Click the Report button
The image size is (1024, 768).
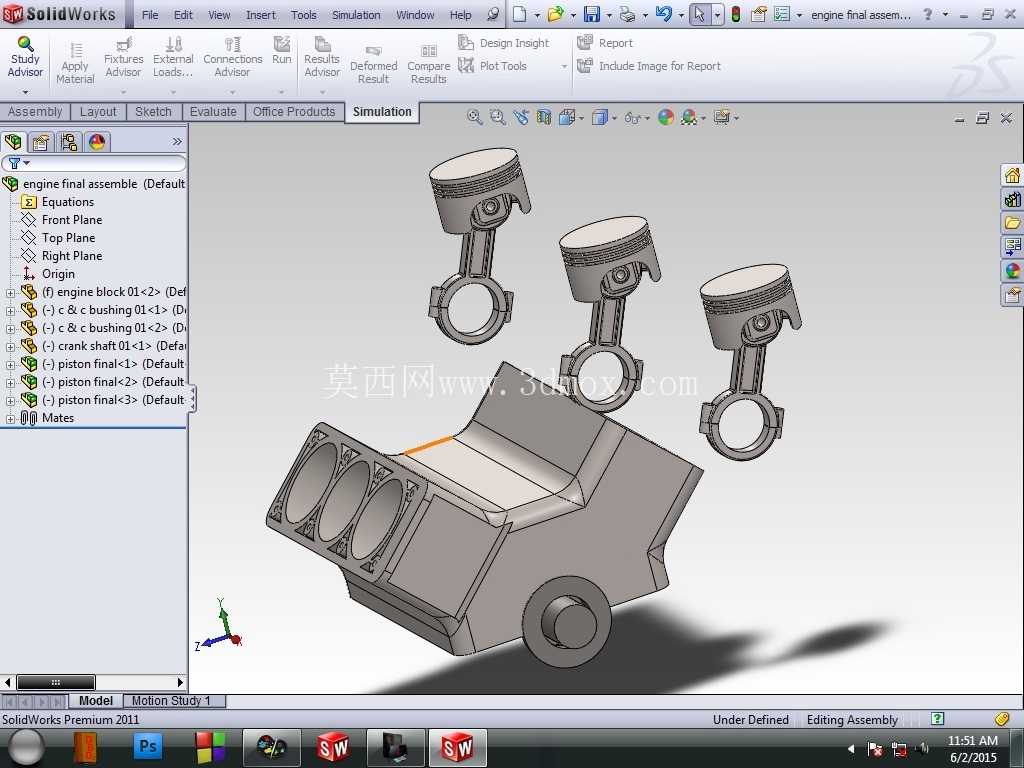(605, 43)
